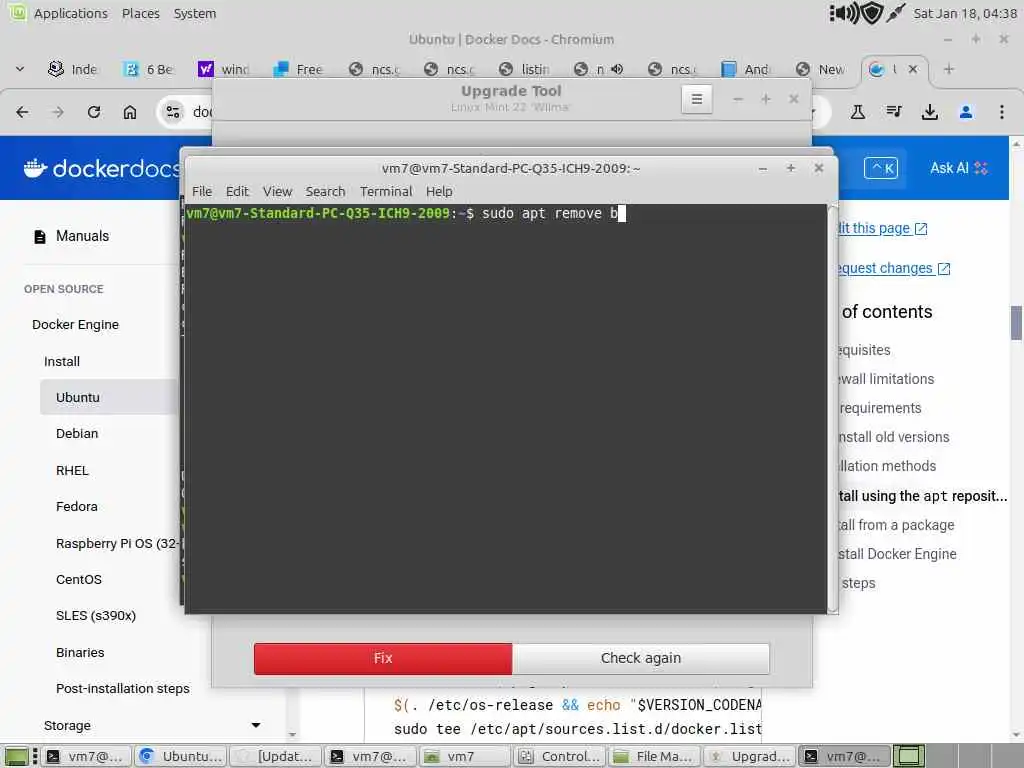
Task: Click the Request changes link
Action: point(893,268)
